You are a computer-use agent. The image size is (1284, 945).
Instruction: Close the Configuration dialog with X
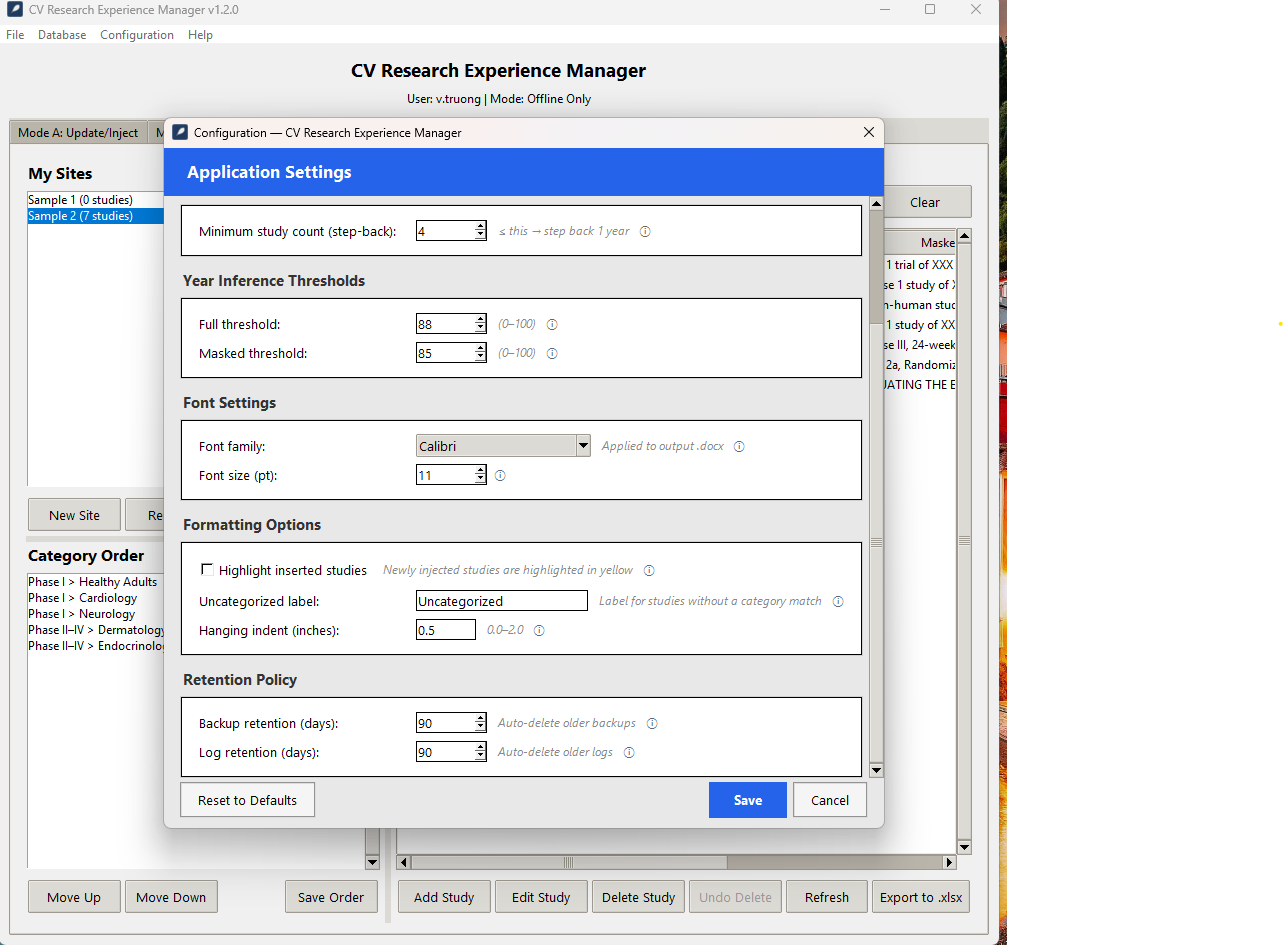point(868,132)
